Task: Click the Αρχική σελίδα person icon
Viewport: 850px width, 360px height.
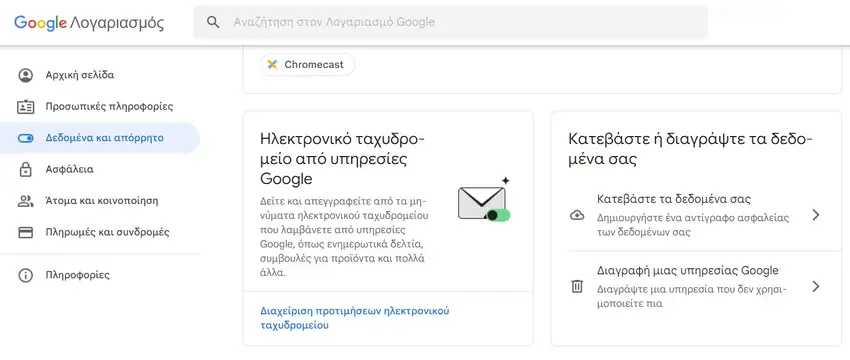Action: pos(25,75)
